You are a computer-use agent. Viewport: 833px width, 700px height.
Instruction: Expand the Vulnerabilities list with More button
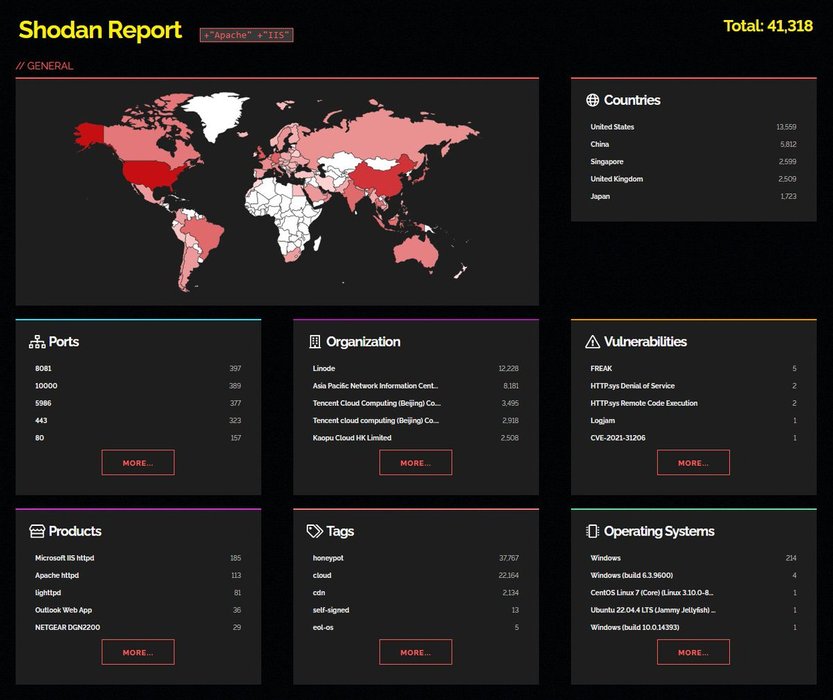[693, 463]
